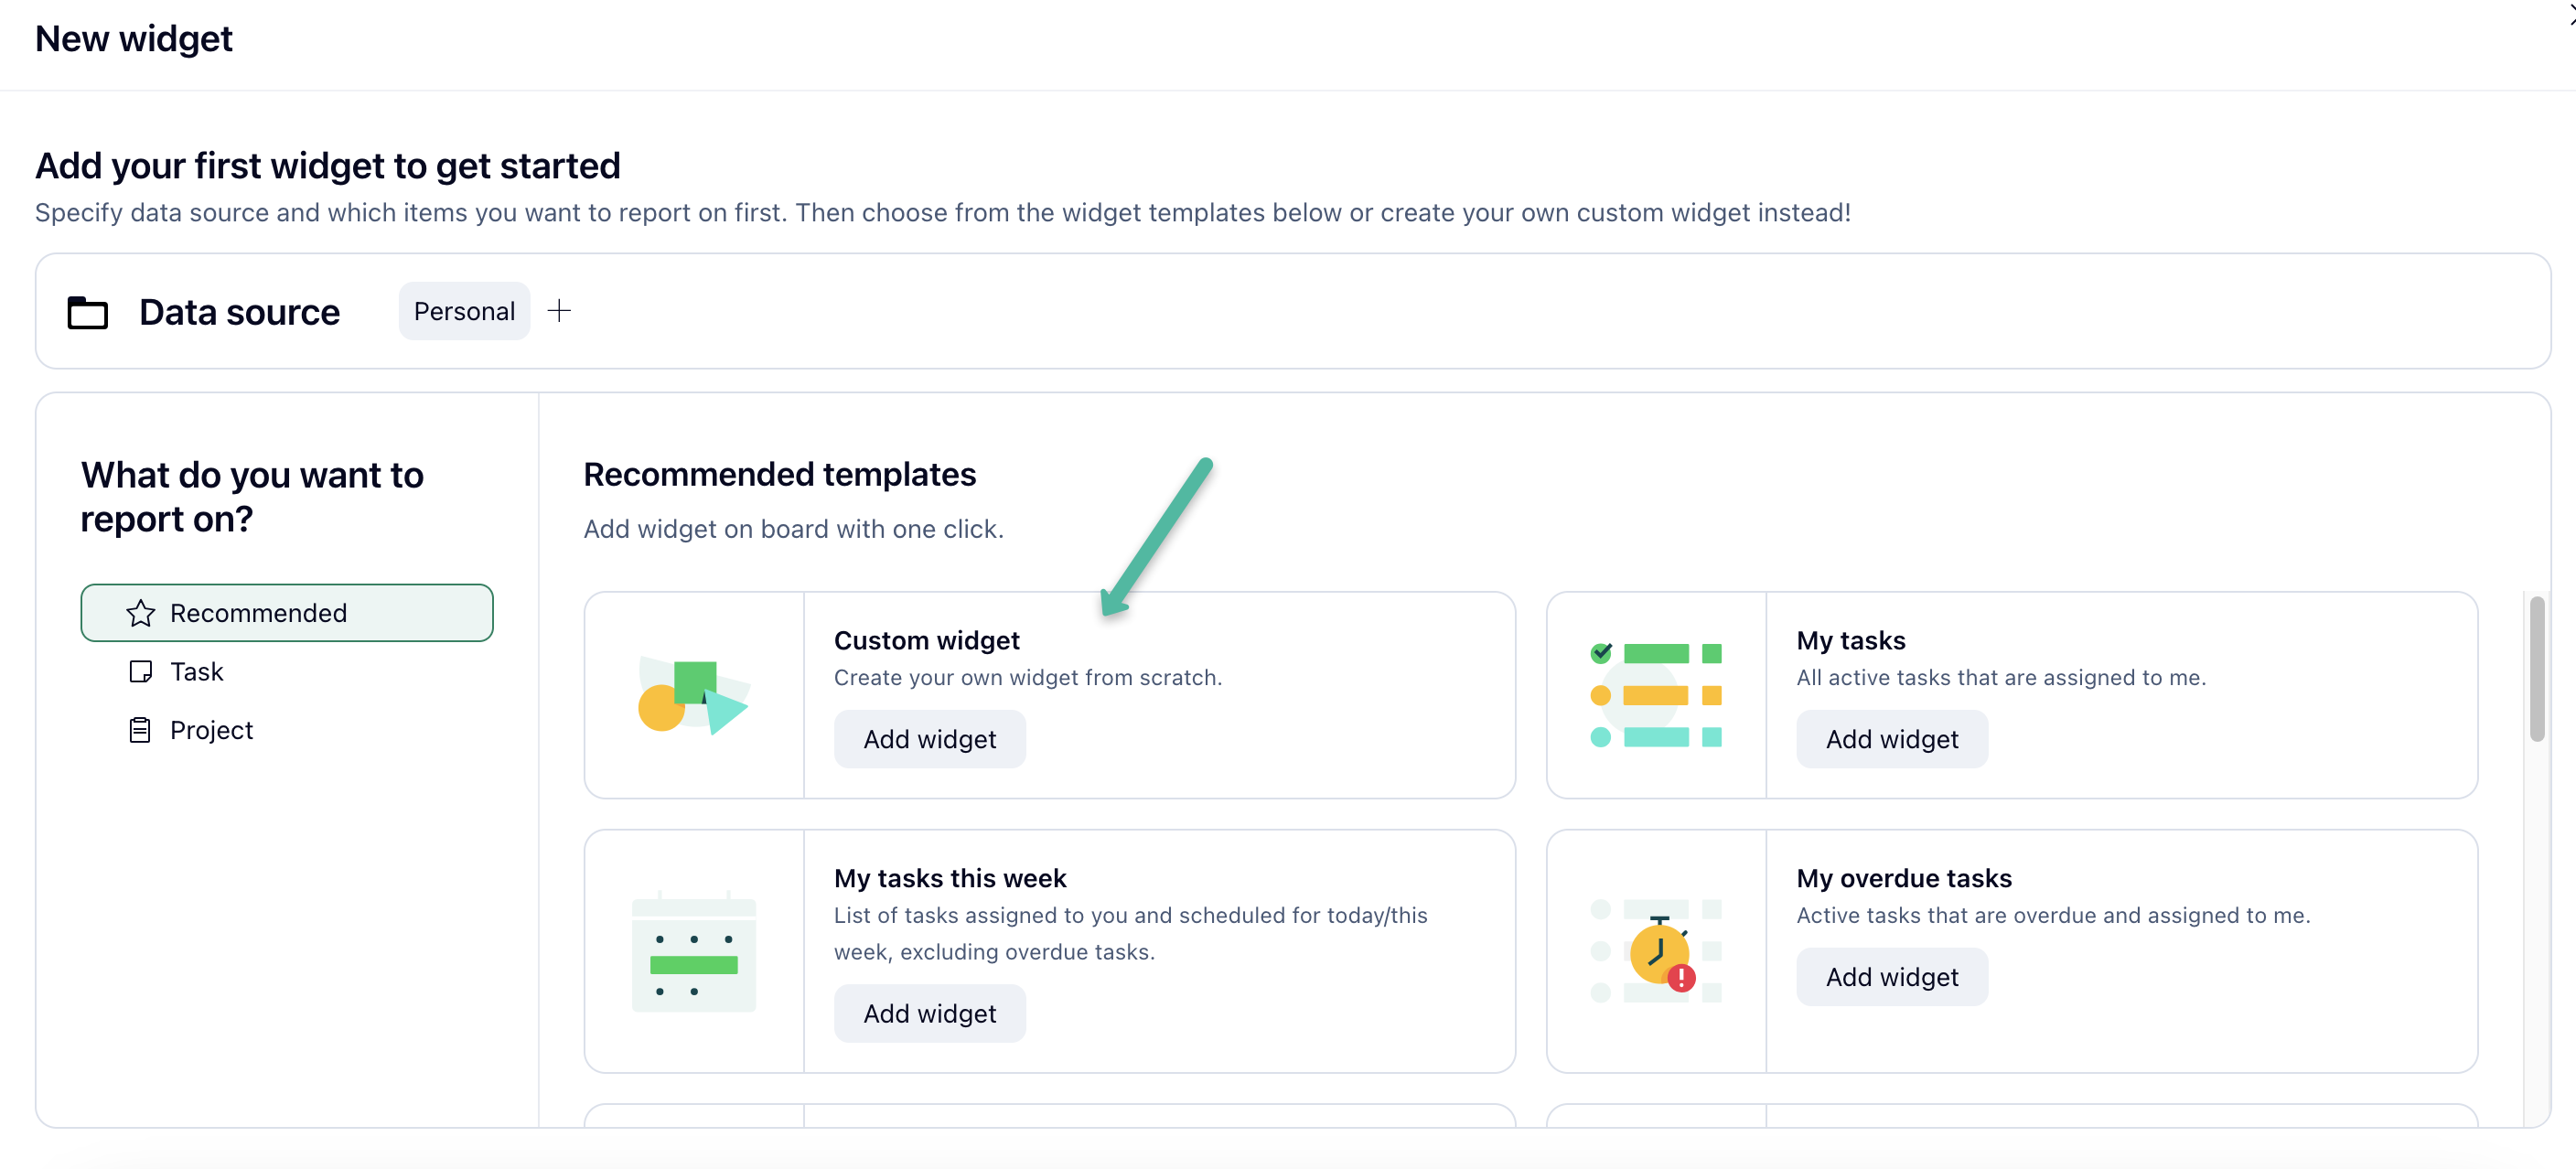This screenshot has width=2576, height=1169.
Task: Switch to the Task category
Action: coord(196,672)
